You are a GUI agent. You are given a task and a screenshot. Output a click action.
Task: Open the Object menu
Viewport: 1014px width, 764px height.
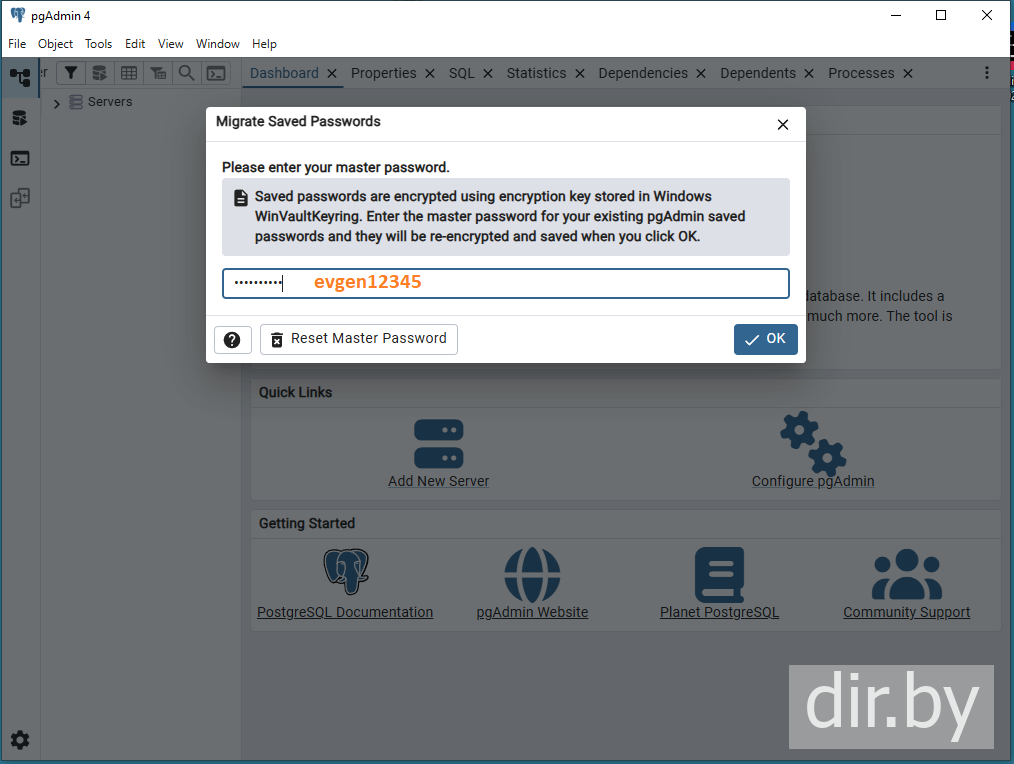pos(55,44)
